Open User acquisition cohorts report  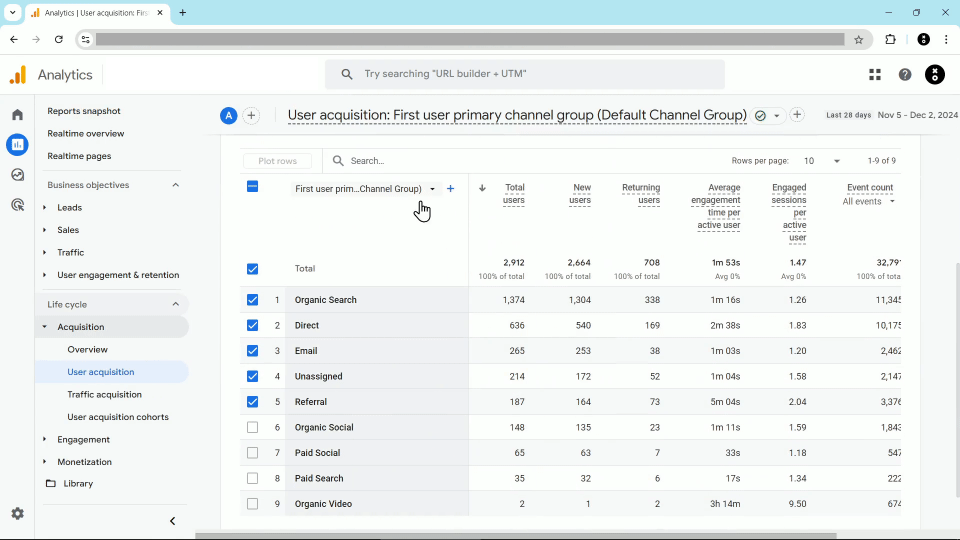click(118, 417)
